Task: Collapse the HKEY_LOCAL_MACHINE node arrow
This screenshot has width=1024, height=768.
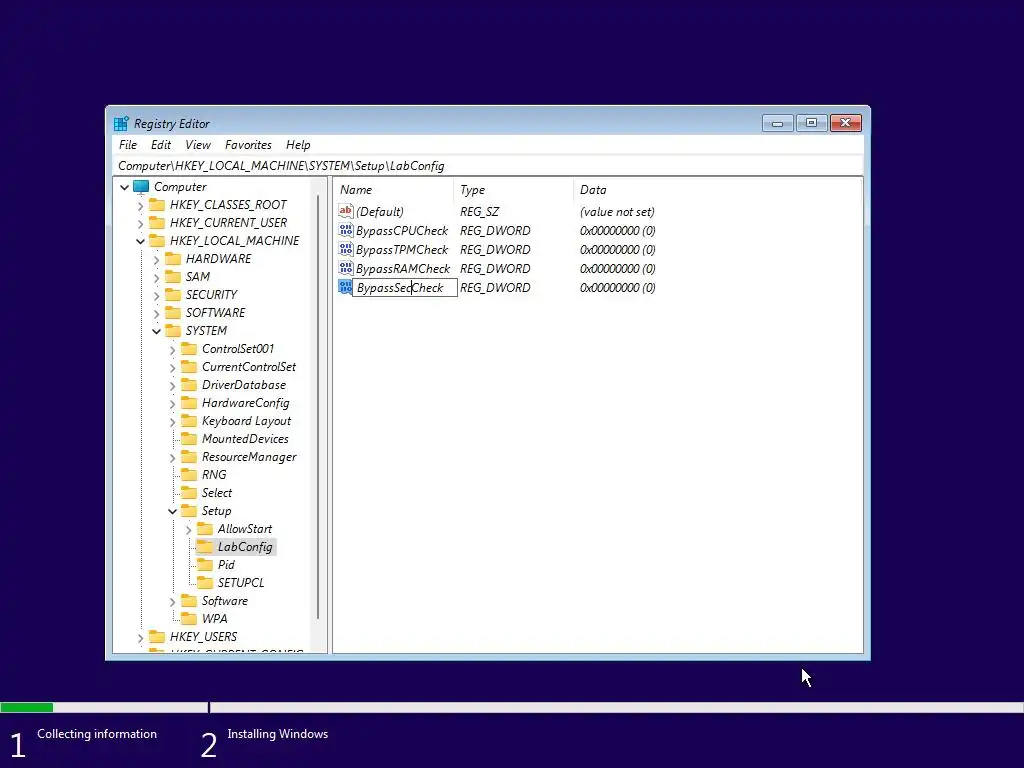Action: point(140,242)
